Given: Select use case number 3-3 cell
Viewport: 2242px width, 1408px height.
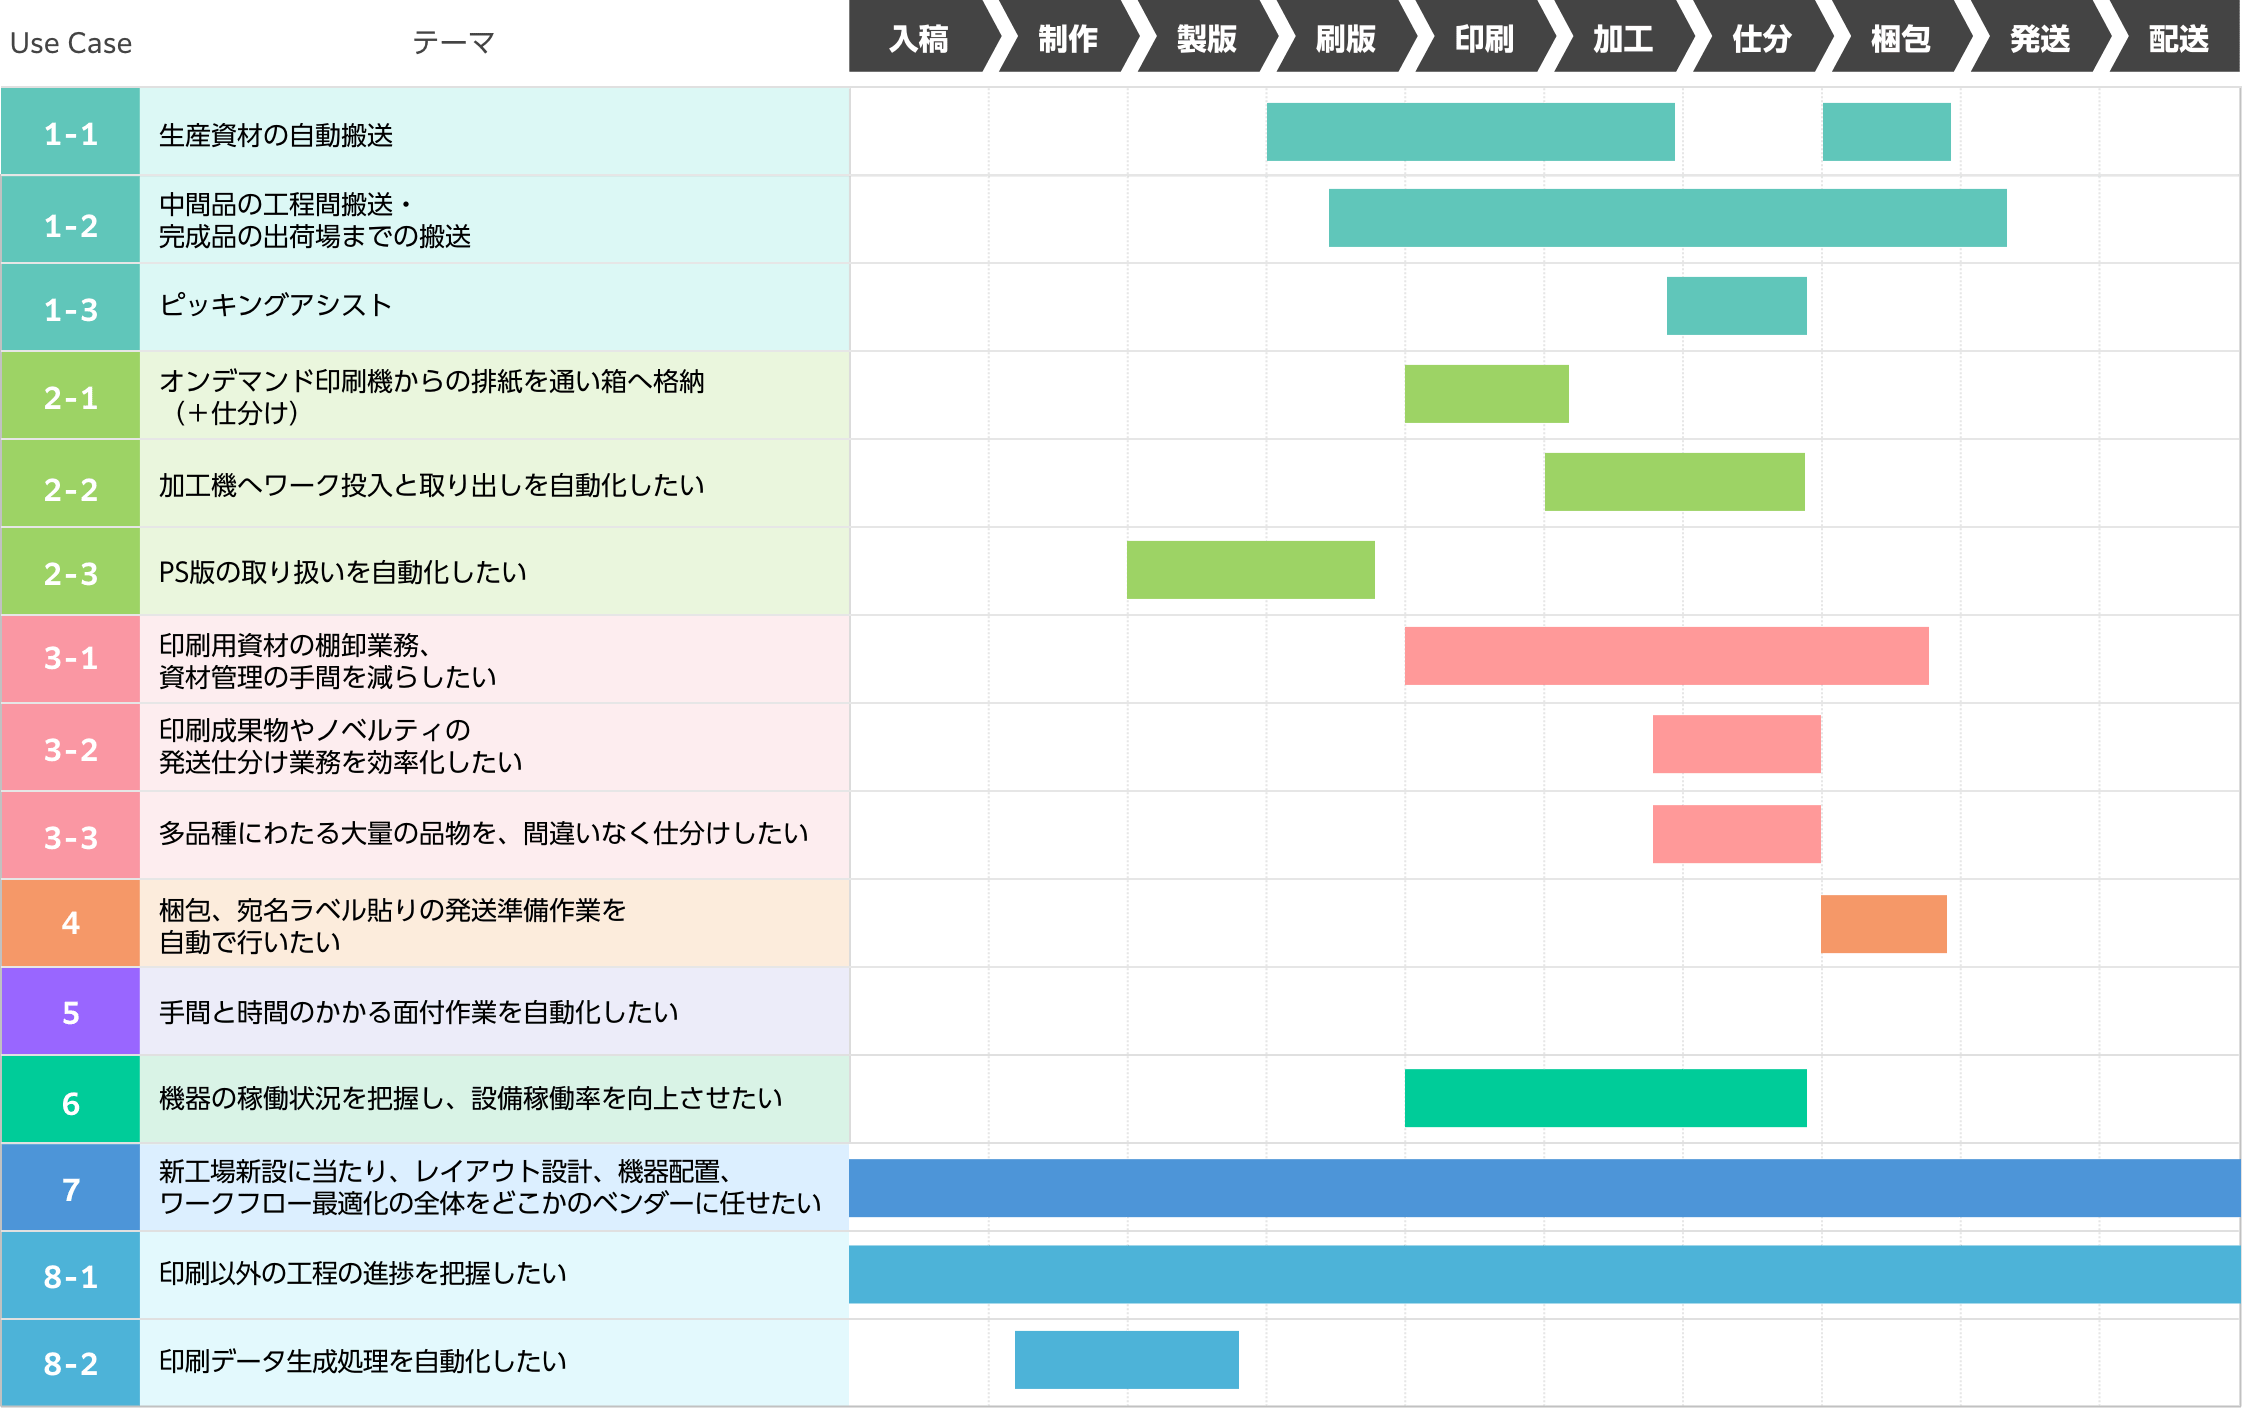Looking at the screenshot, I should point(71,836).
